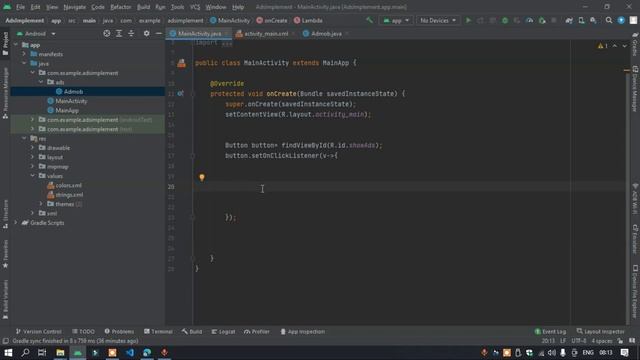Toggle the Favorites sidebar panel
This screenshot has height=360, width=640.
pyautogui.click(x=5, y=254)
